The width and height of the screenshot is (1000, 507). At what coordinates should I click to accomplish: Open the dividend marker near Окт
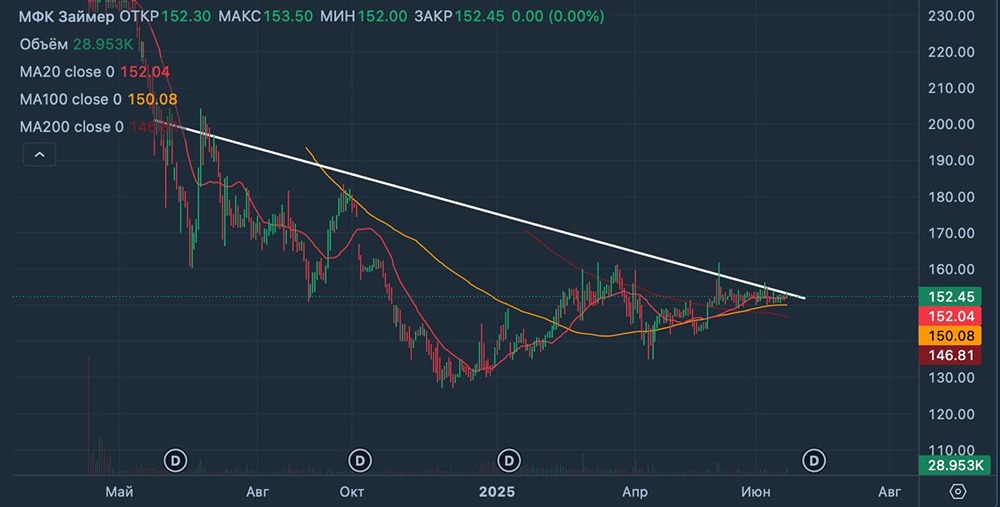pos(360,460)
